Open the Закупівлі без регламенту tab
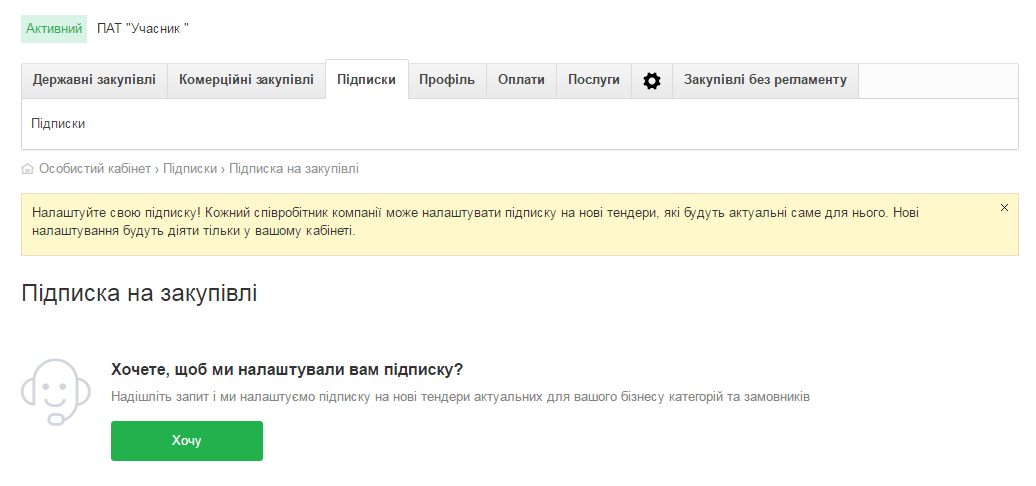The image size is (1036, 486). tap(765, 80)
